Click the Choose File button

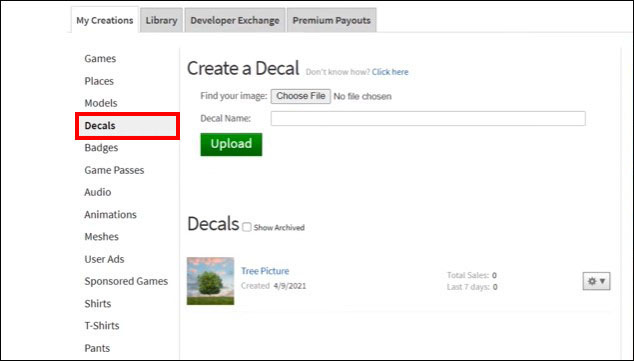[x=301, y=96]
